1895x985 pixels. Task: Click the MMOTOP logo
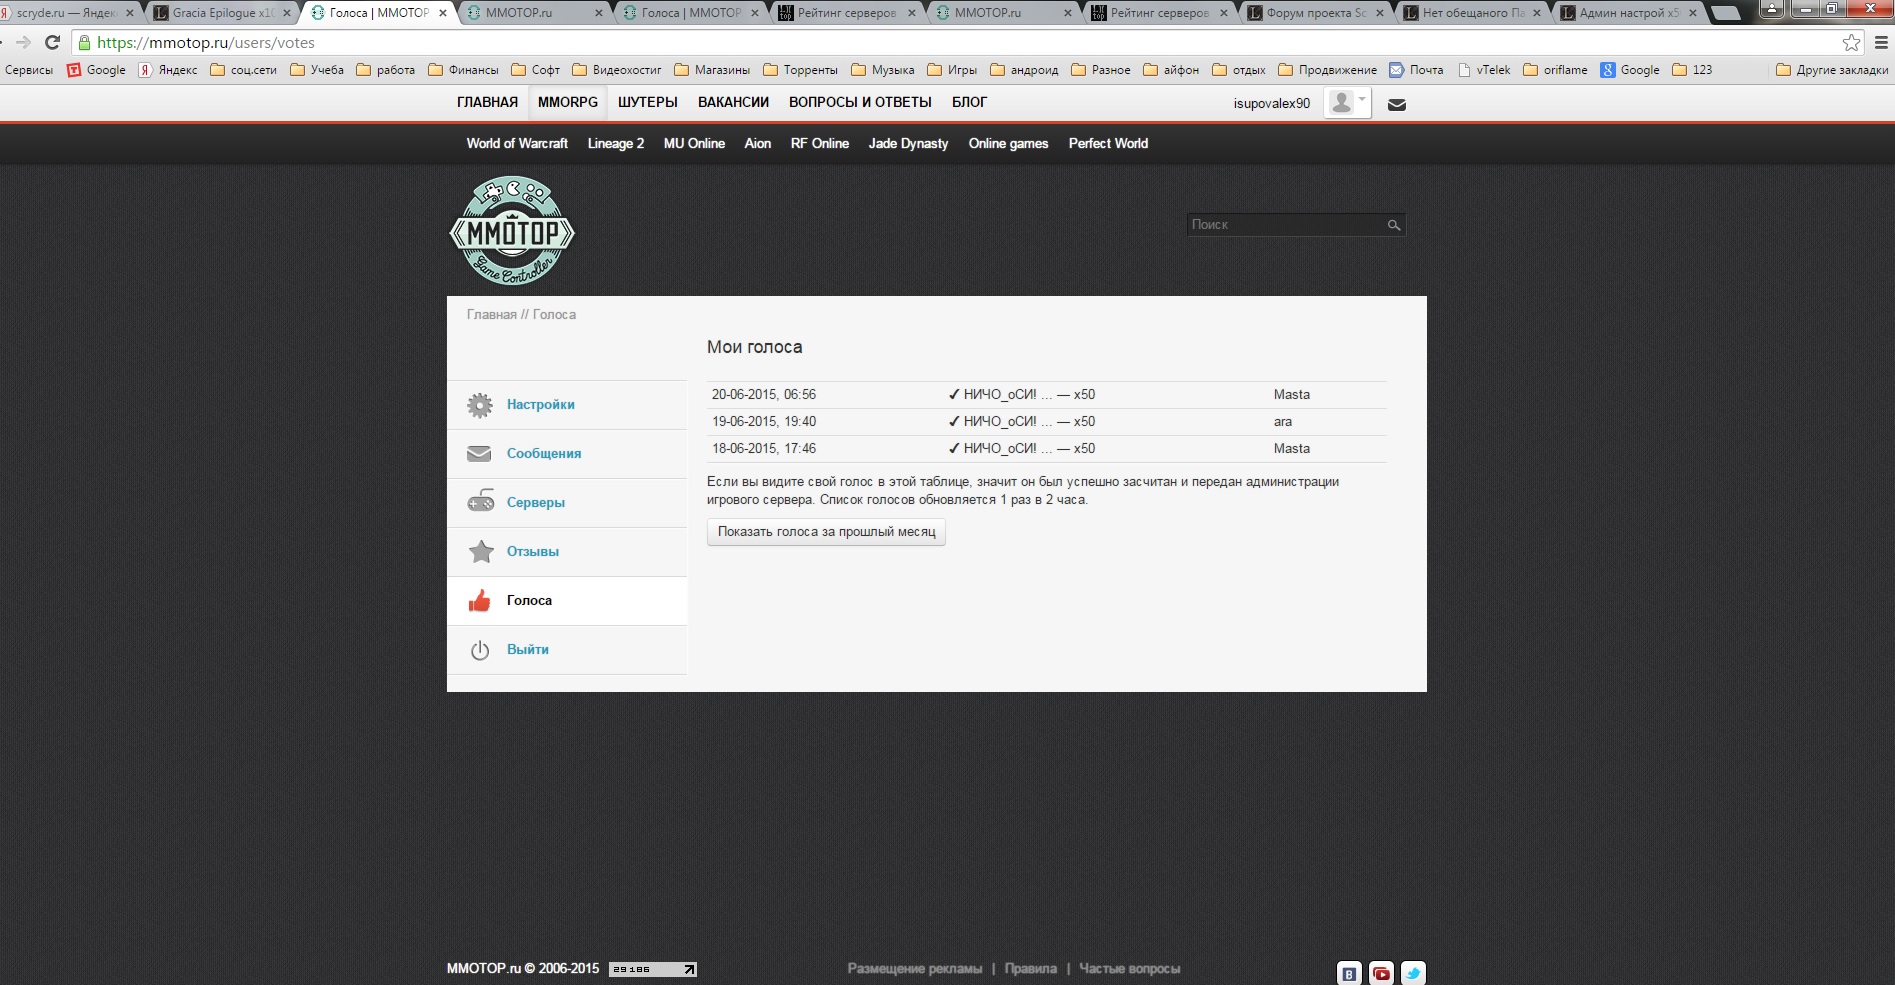(512, 231)
